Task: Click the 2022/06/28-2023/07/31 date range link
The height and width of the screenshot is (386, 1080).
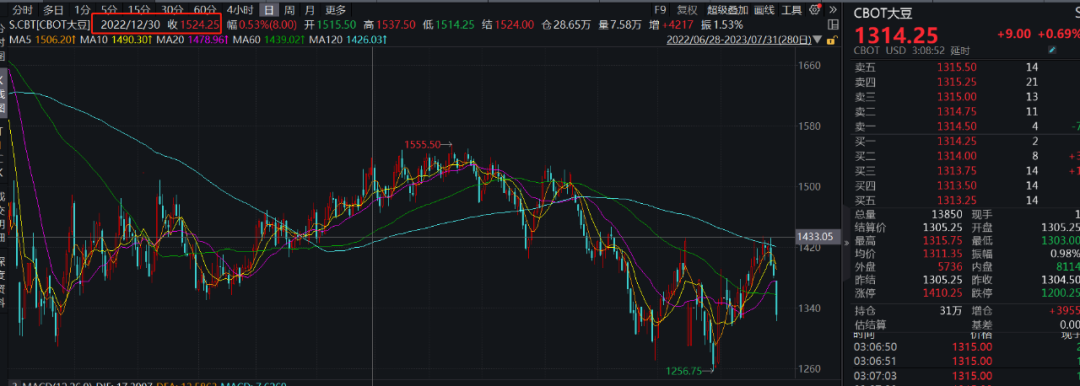Action: pos(739,40)
